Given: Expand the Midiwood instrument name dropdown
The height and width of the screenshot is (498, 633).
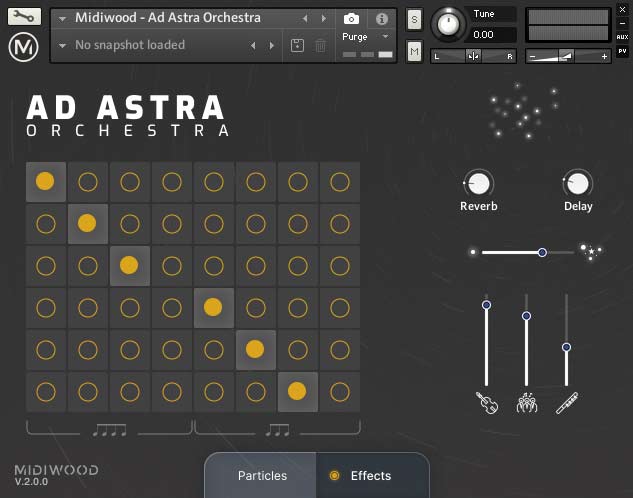Looking at the screenshot, I should (x=63, y=18).
